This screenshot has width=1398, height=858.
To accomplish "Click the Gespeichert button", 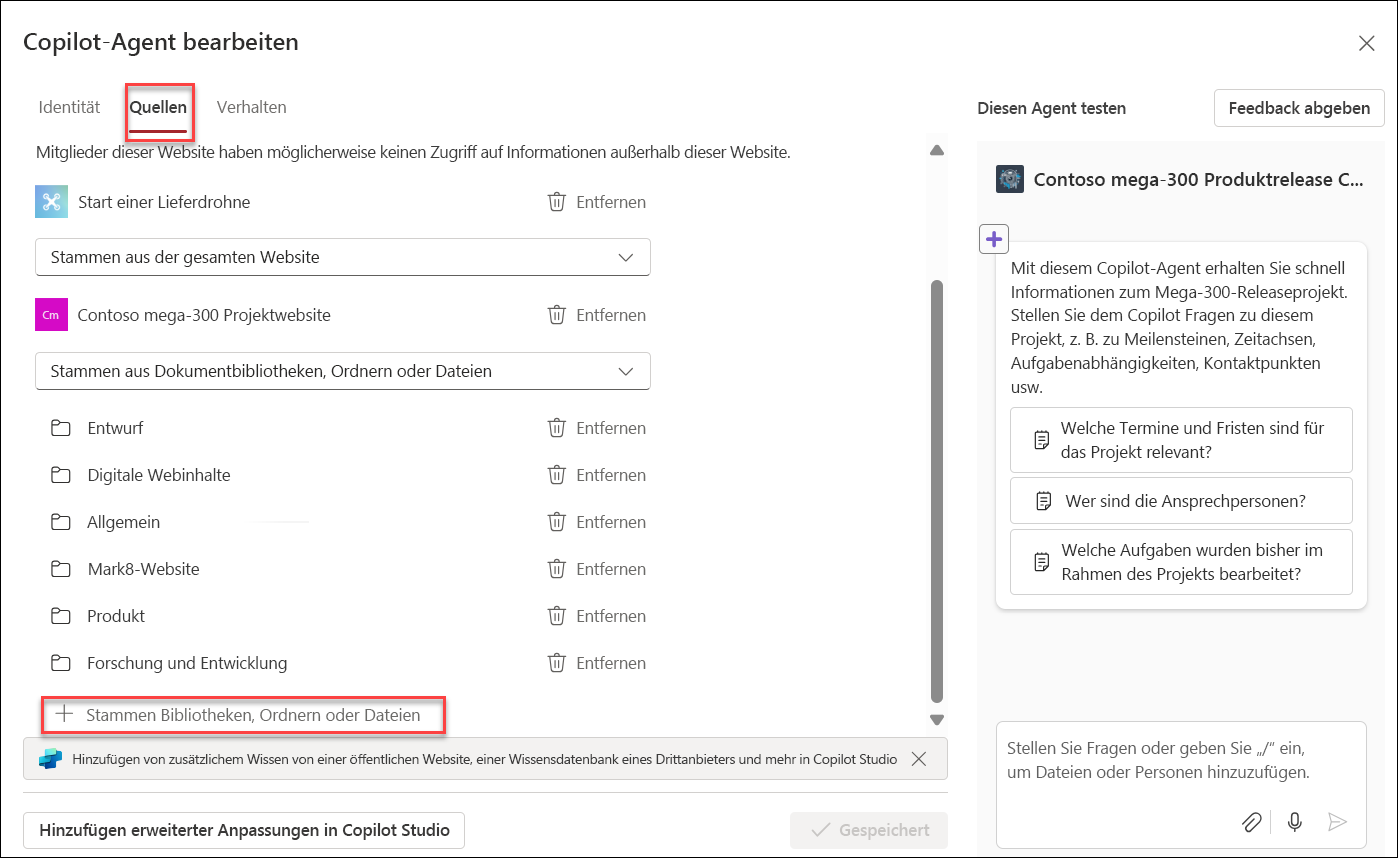I will (x=869, y=830).
